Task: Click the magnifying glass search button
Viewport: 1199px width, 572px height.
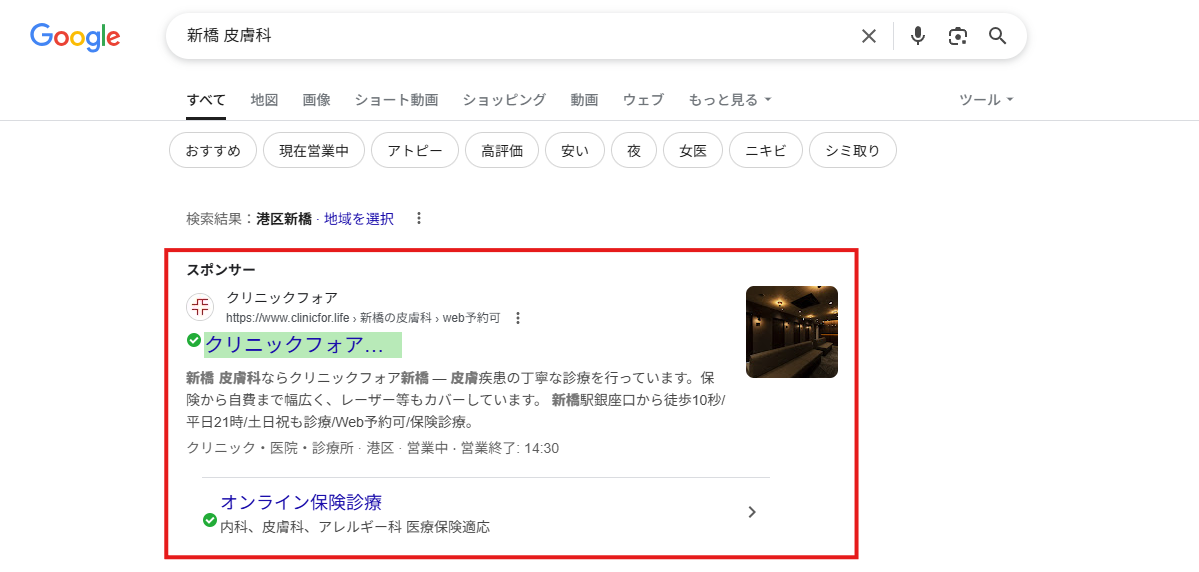Action: click(x=997, y=36)
